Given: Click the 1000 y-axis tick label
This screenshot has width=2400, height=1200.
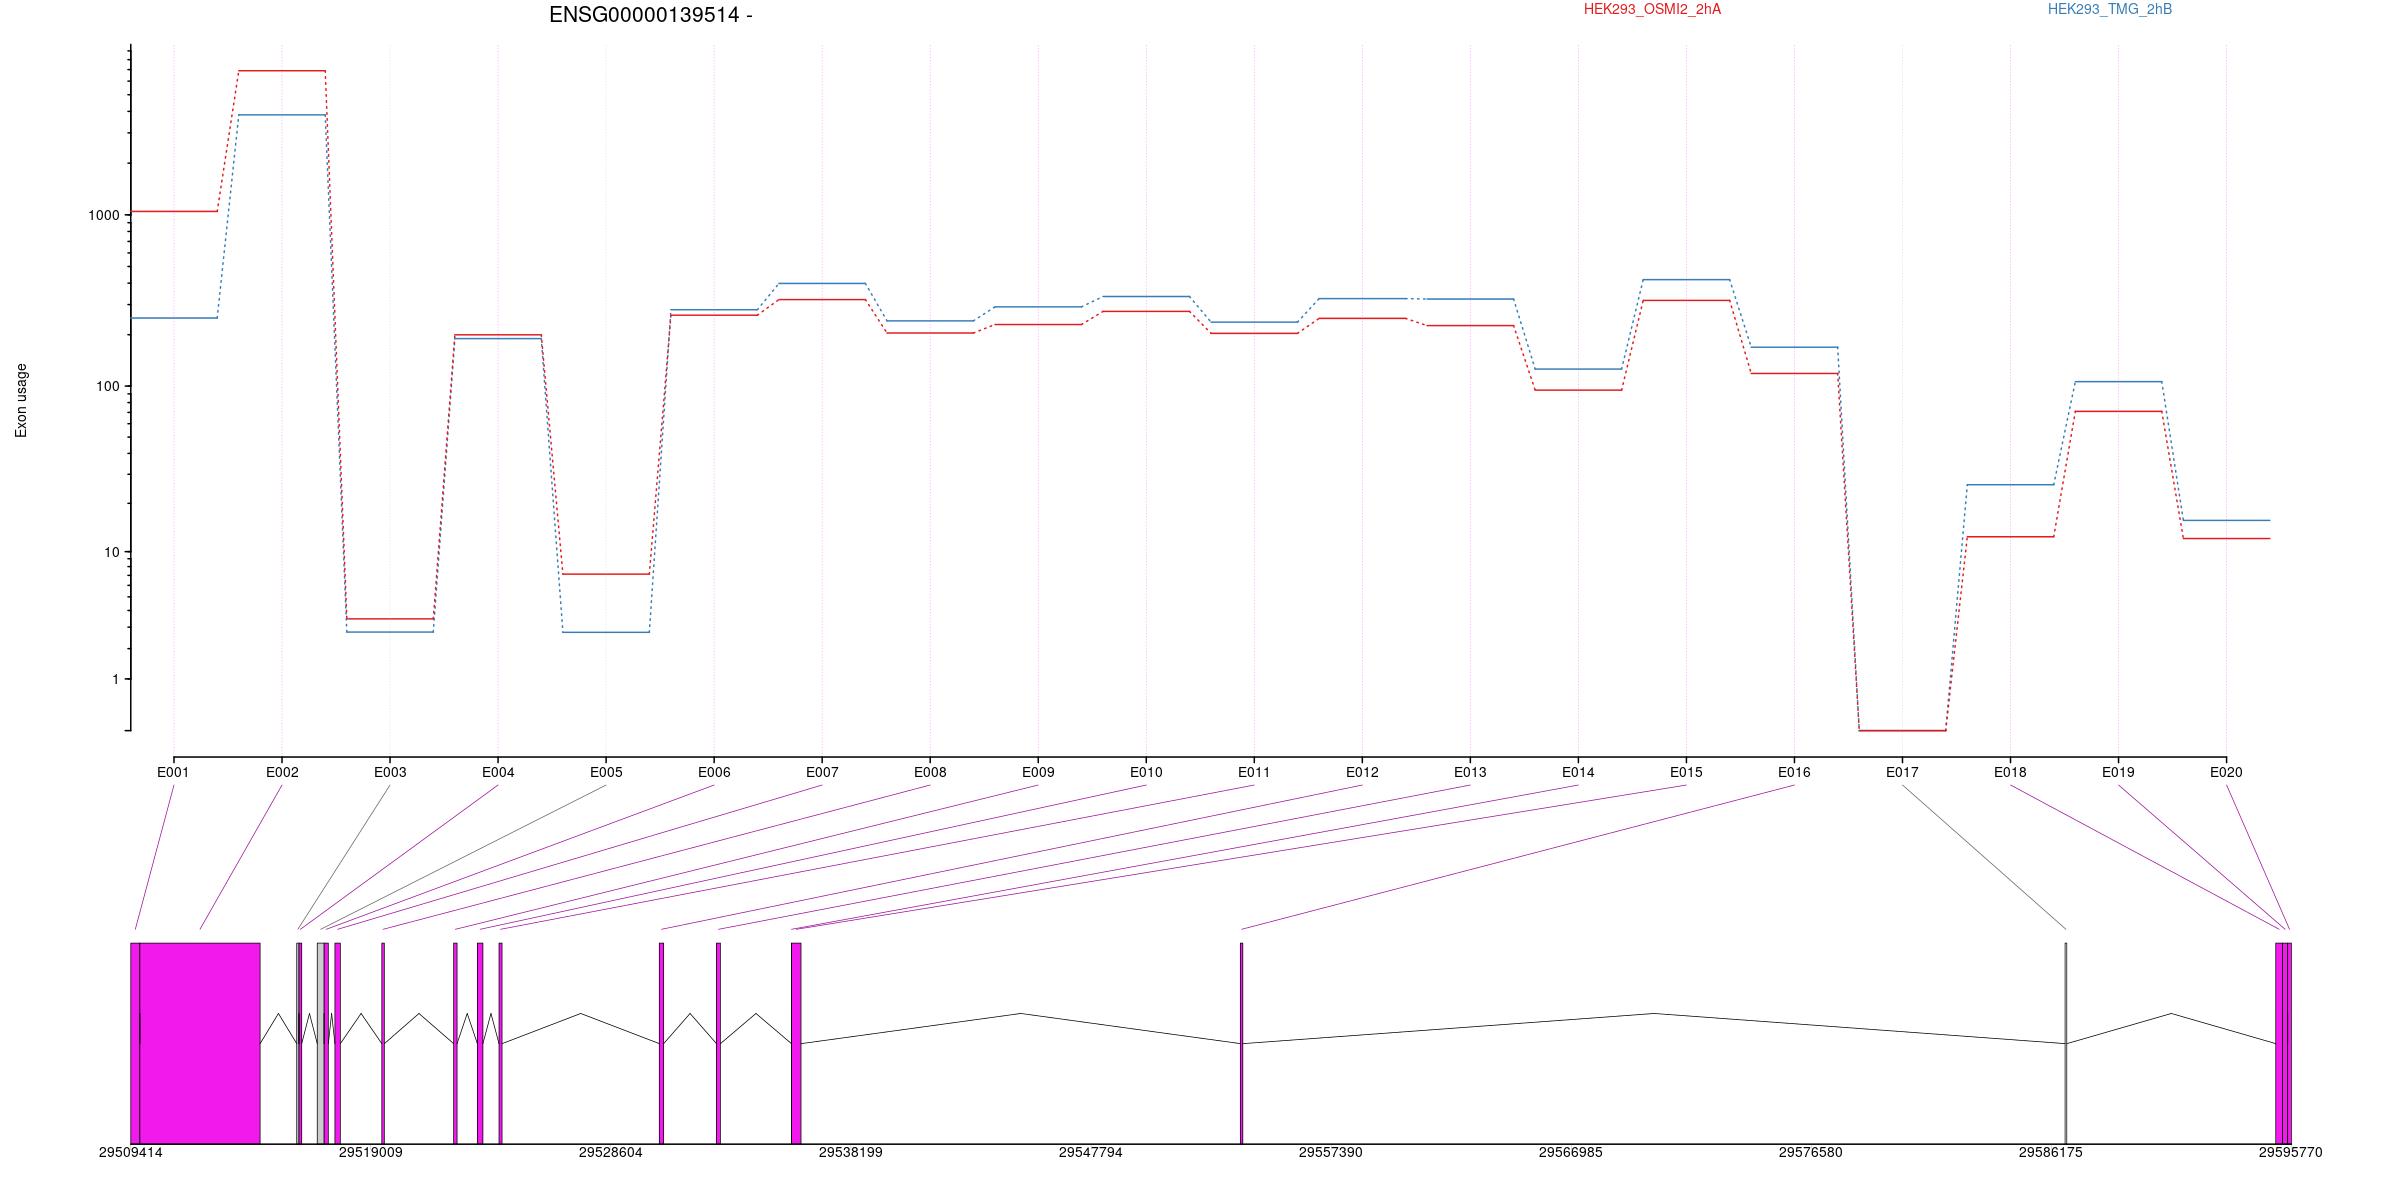Looking at the screenshot, I should (104, 215).
